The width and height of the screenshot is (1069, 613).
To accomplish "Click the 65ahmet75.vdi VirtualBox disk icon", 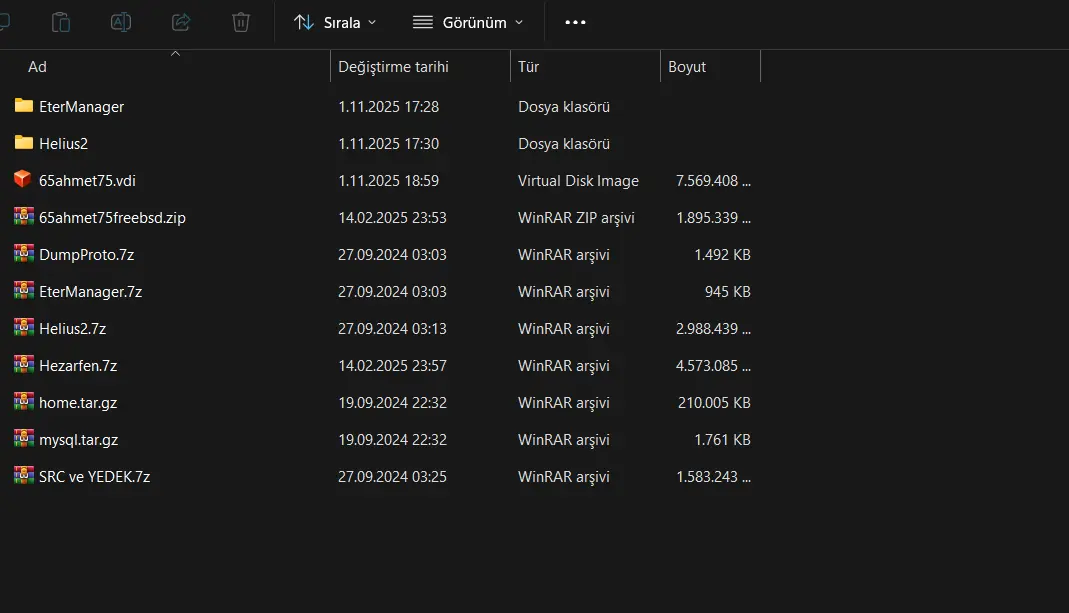I will pos(24,180).
